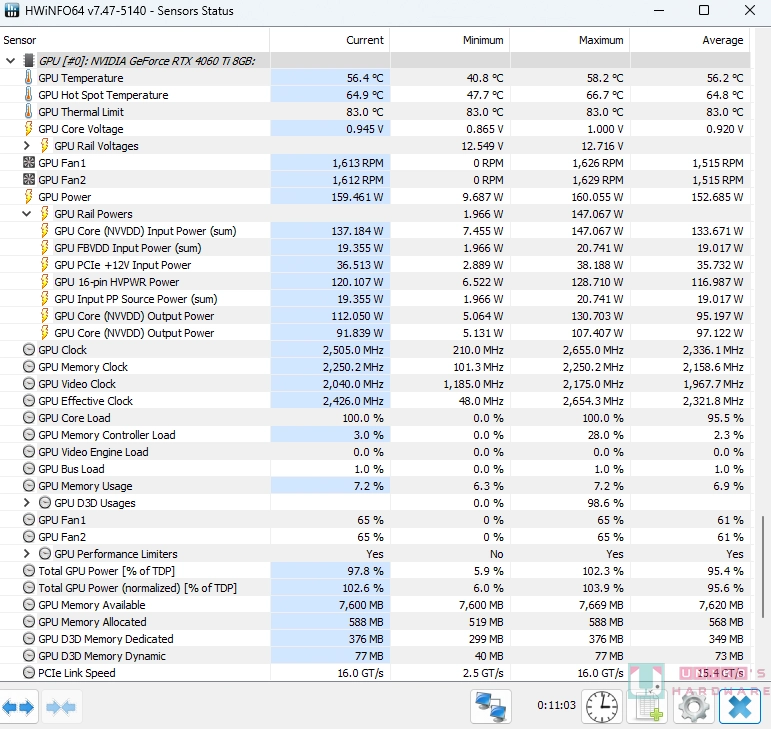Image resolution: width=771 pixels, height=729 pixels.
Task: Click thermometer icon beside GPU Temperature
Action: tap(29, 78)
